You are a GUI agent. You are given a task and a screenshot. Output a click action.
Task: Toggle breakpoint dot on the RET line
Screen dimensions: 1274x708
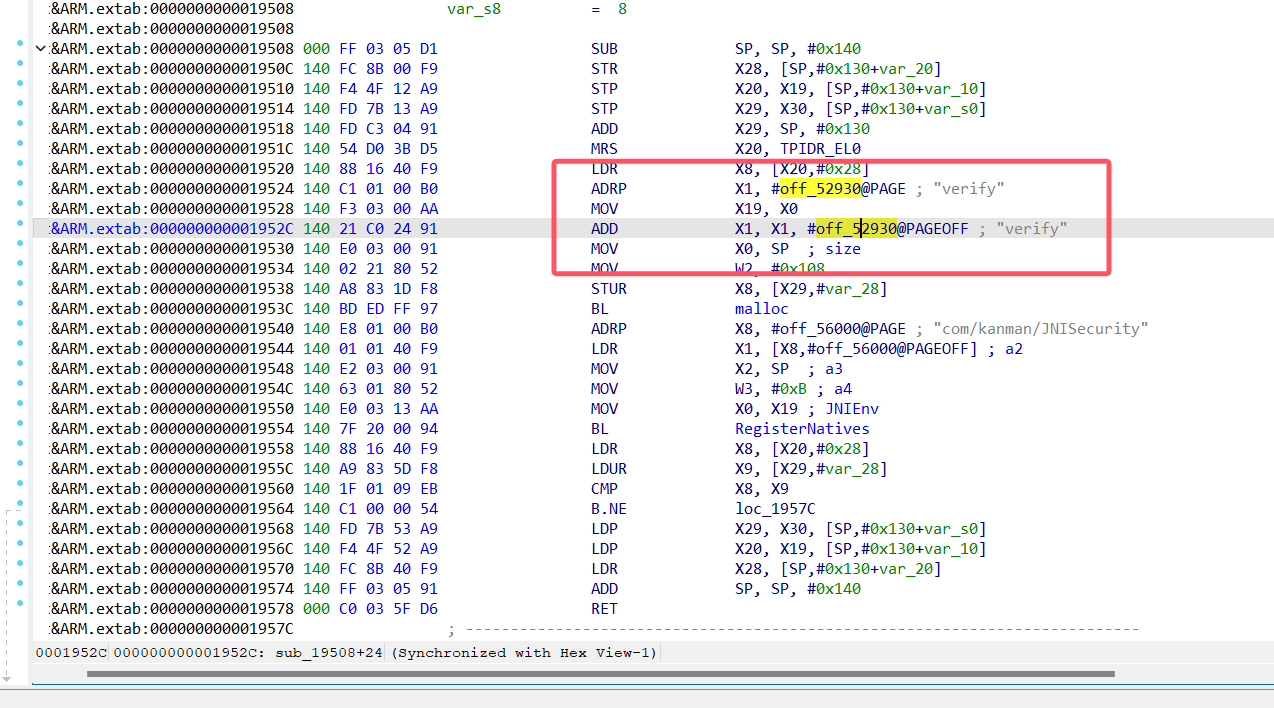(20, 603)
